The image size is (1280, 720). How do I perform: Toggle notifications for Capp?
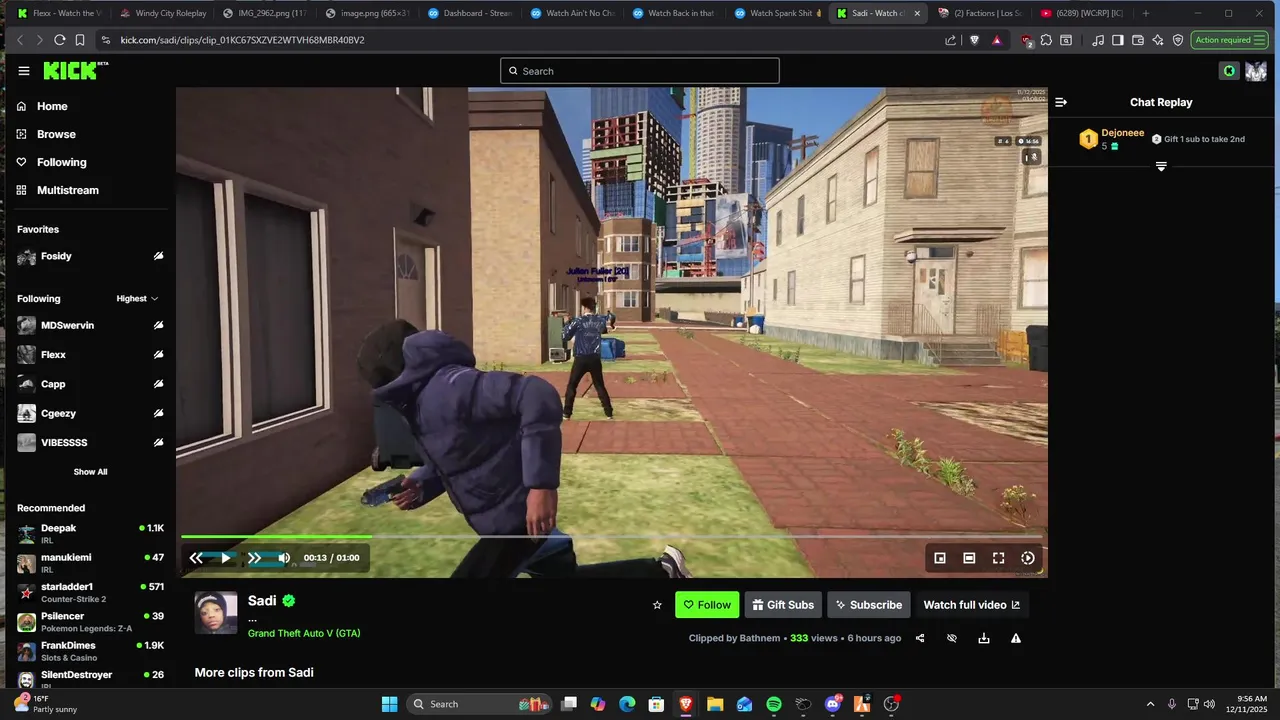158,384
